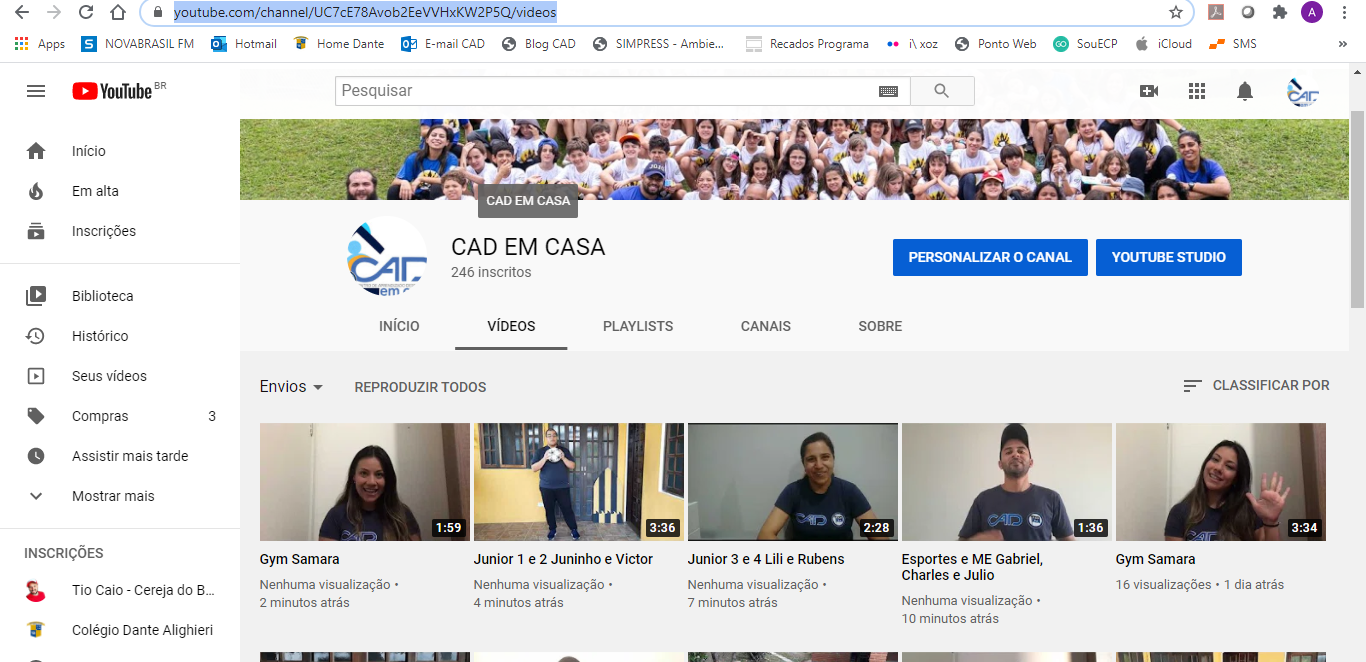
Task: Open the Chrome extensions puzzle icon
Action: click(1279, 13)
